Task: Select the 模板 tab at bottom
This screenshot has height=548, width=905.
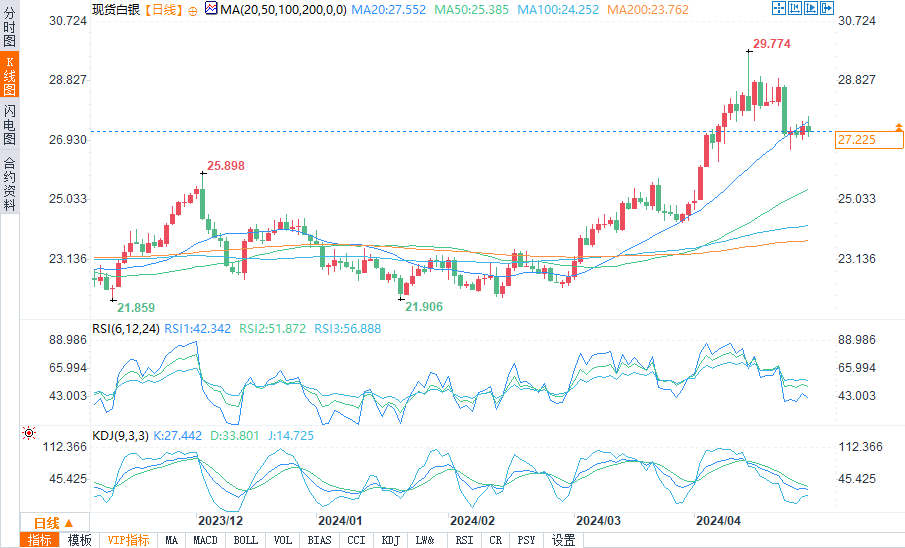Action: 80,540
